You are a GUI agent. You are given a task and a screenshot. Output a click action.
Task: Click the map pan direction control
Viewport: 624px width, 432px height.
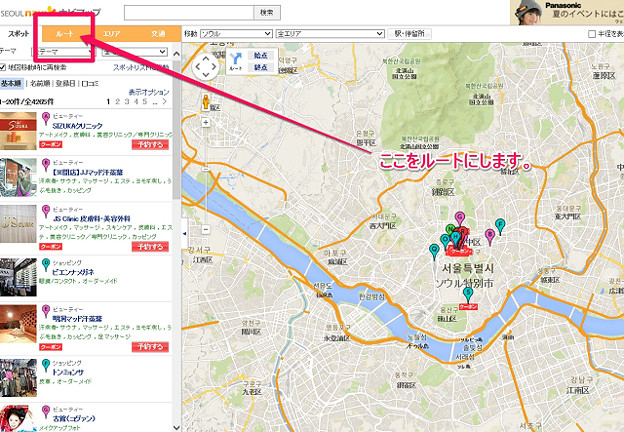click(x=205, y=67)
